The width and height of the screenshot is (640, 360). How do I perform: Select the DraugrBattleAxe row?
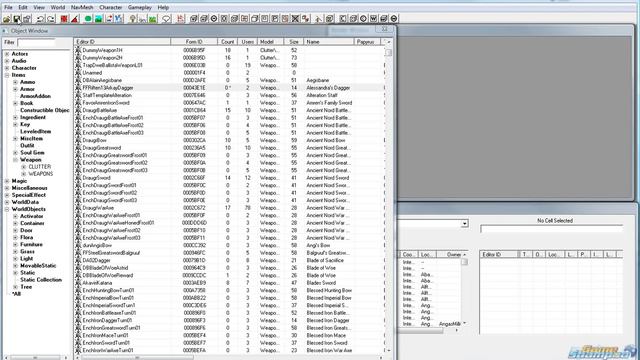coord(229,110)
